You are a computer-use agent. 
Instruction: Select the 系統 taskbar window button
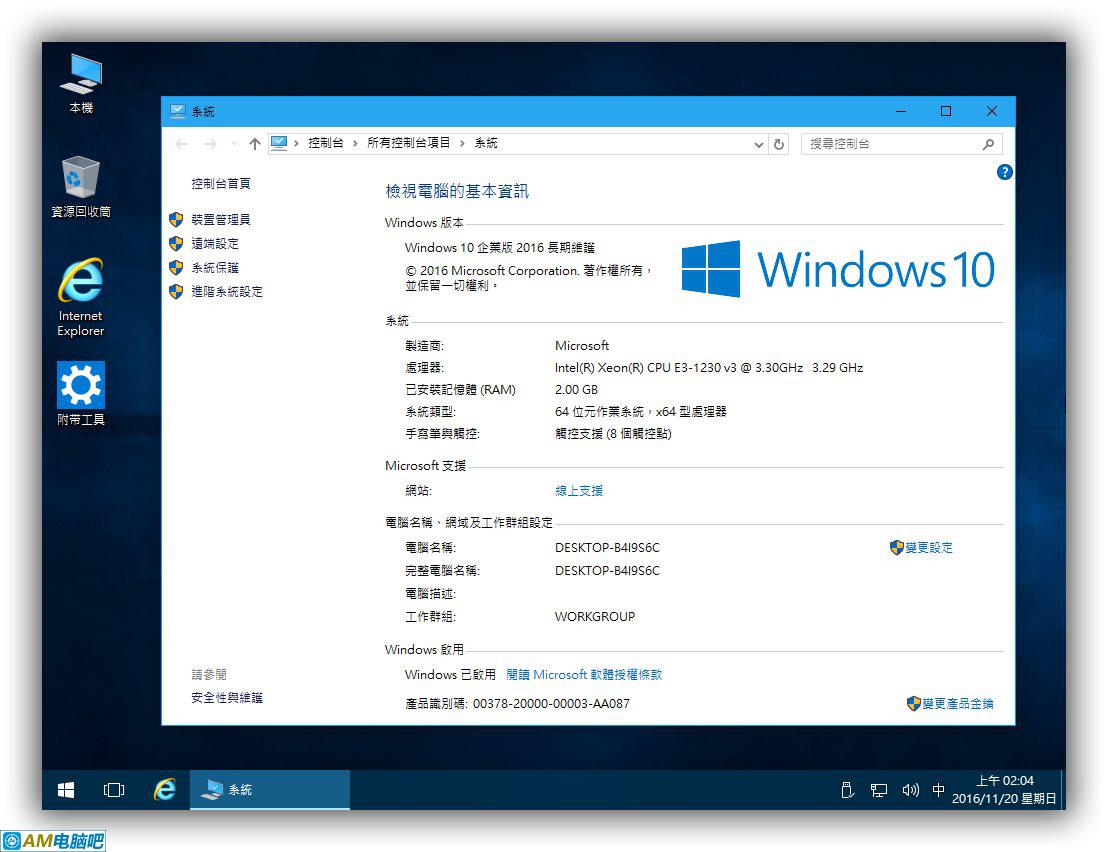270,790
